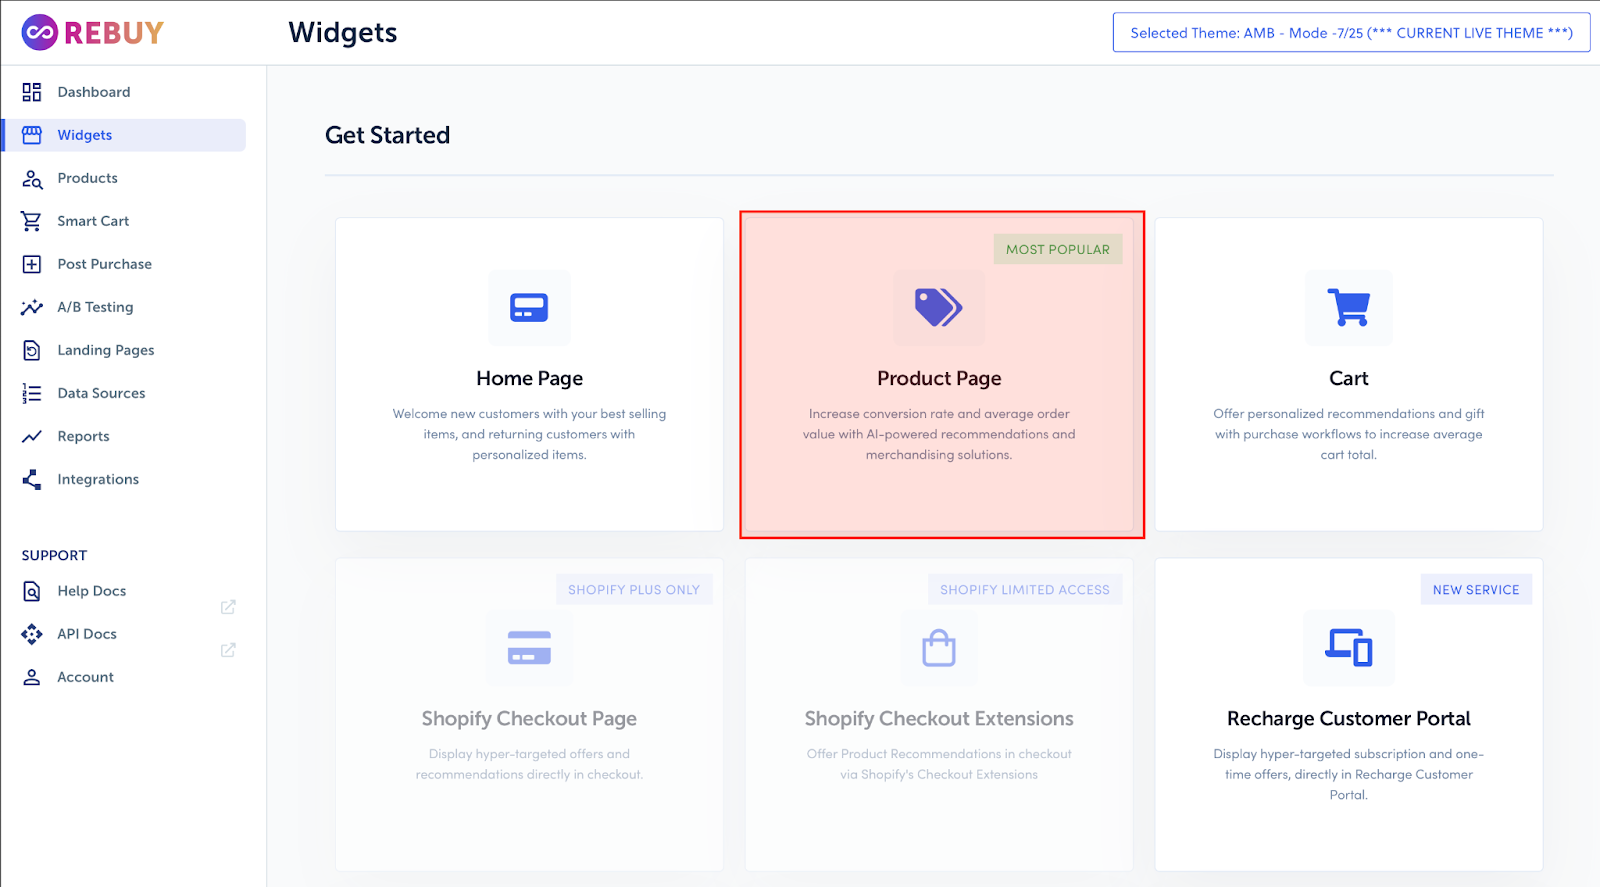This screenshot has height=887, width=1600.
Task: Select the Home Page widget card title
Action: click(529, 378)
